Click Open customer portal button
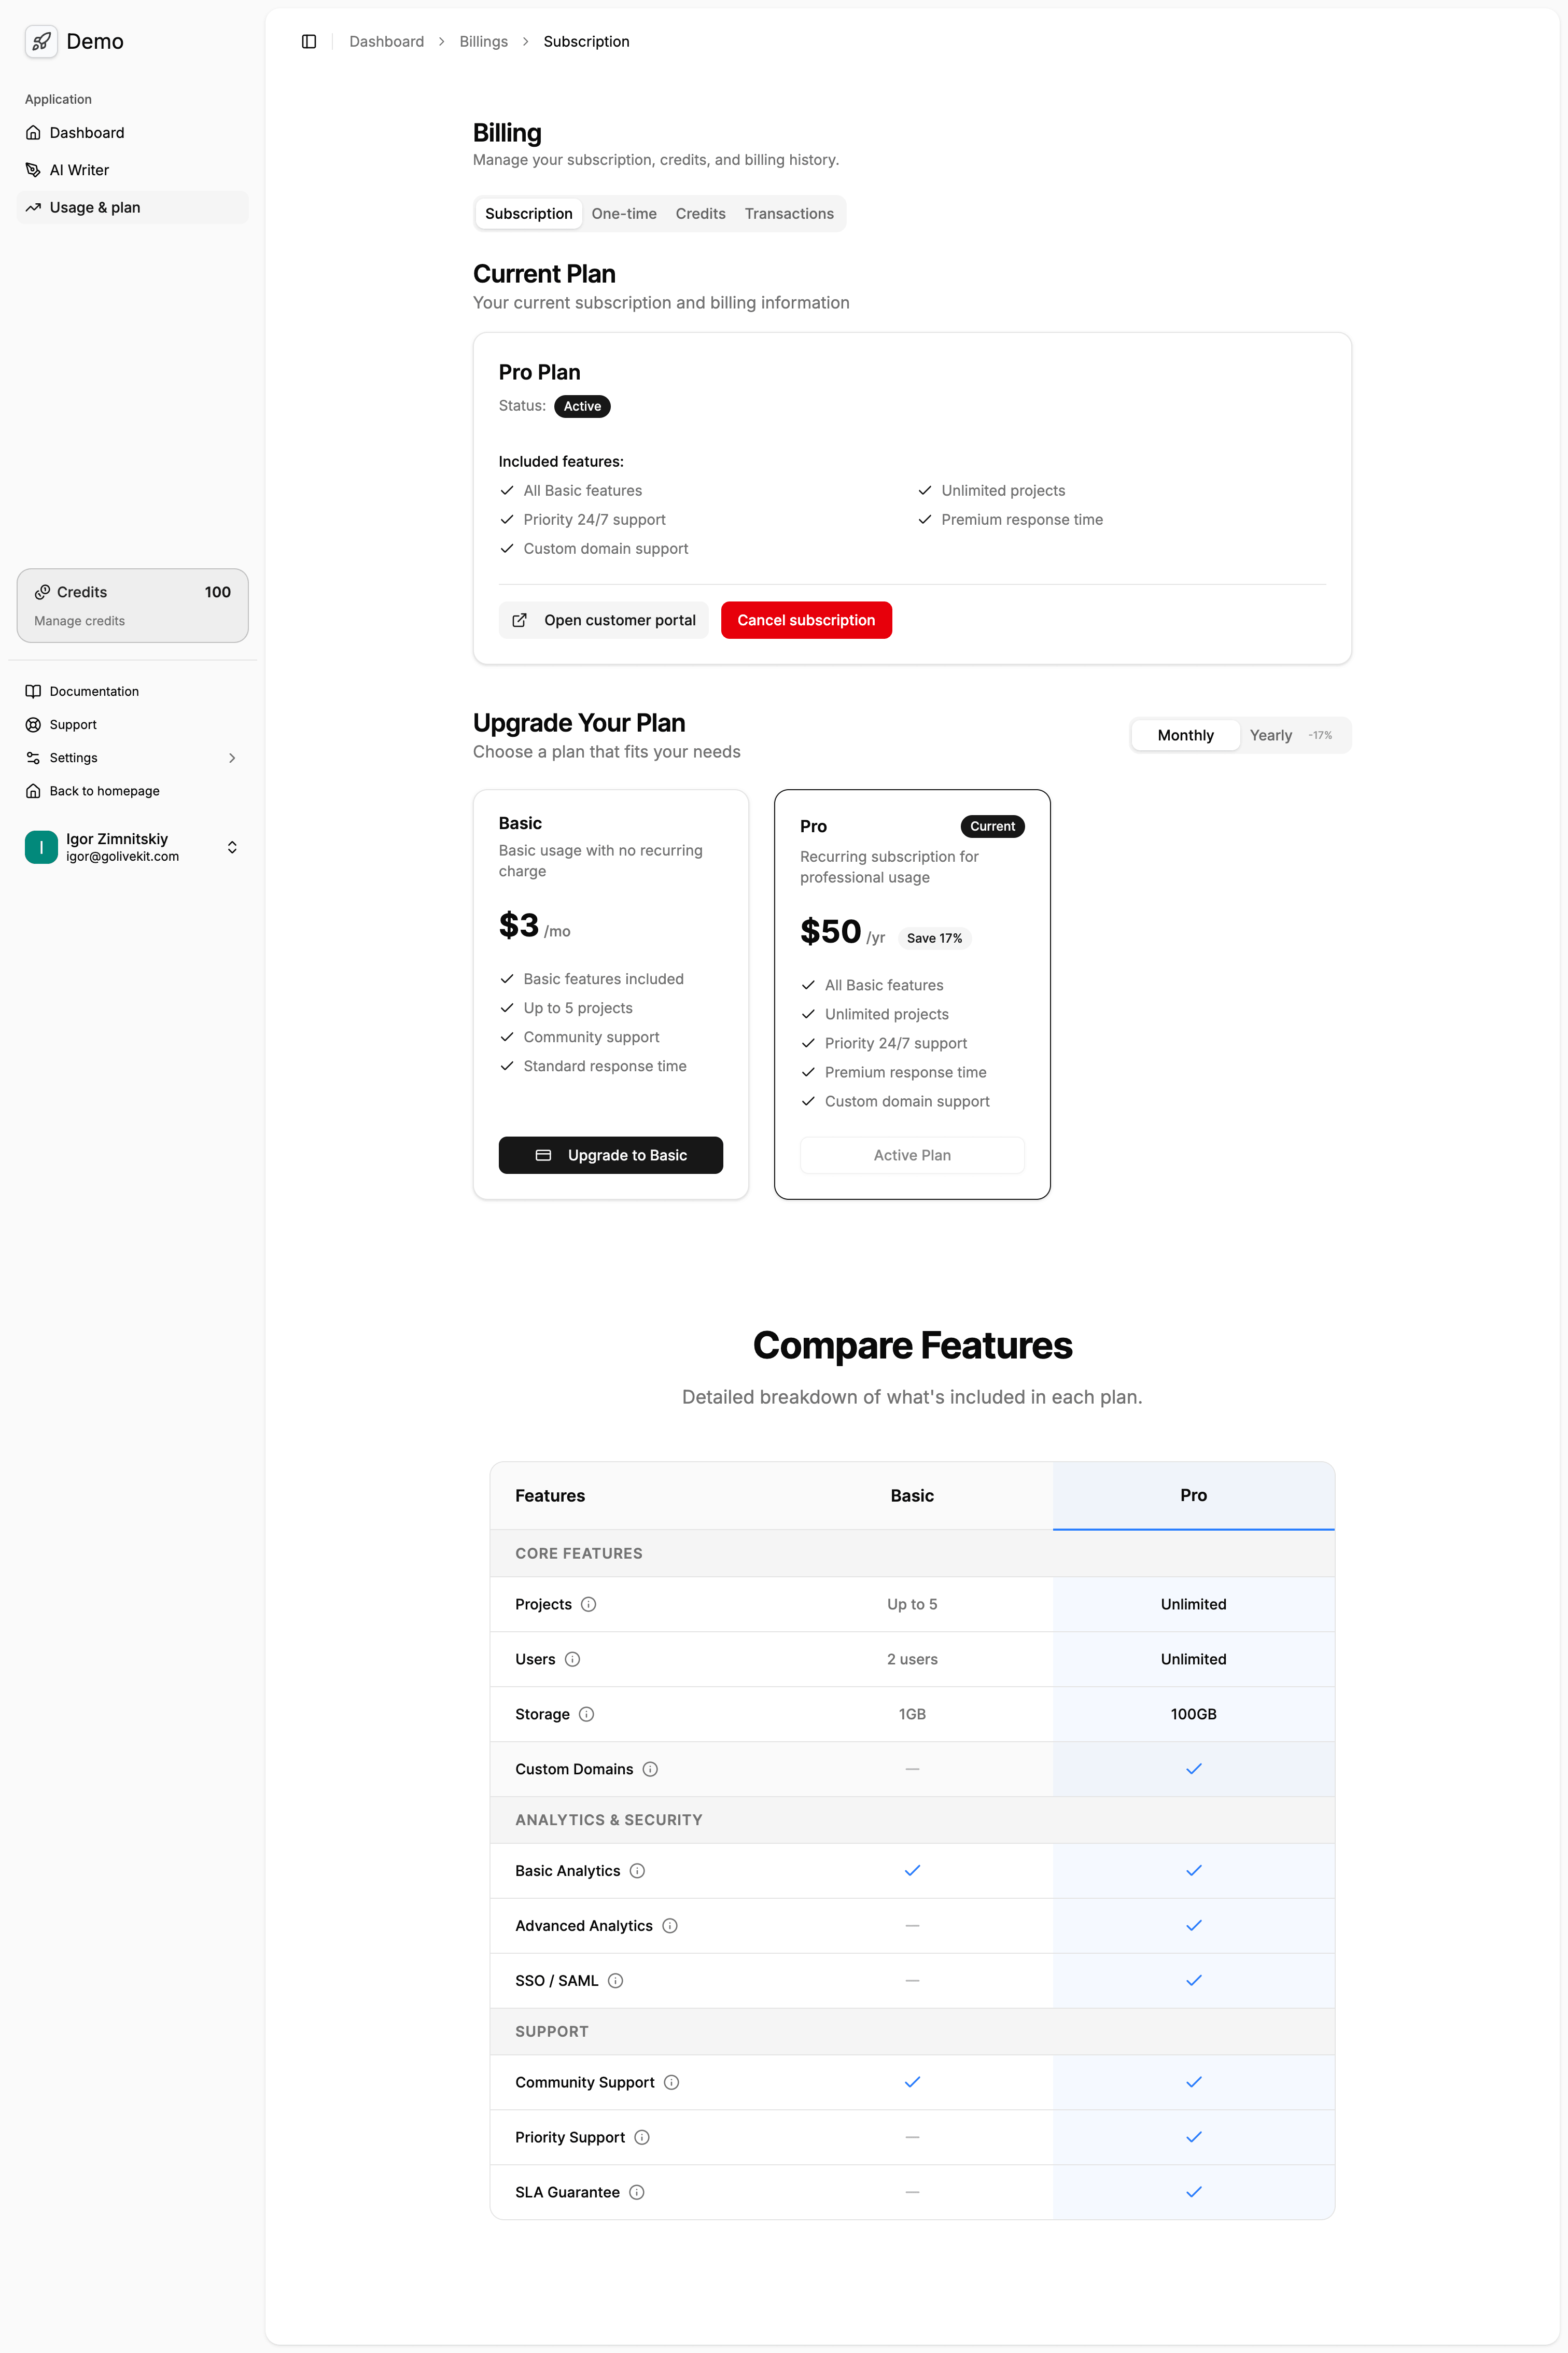 click(x=603, y=620)
